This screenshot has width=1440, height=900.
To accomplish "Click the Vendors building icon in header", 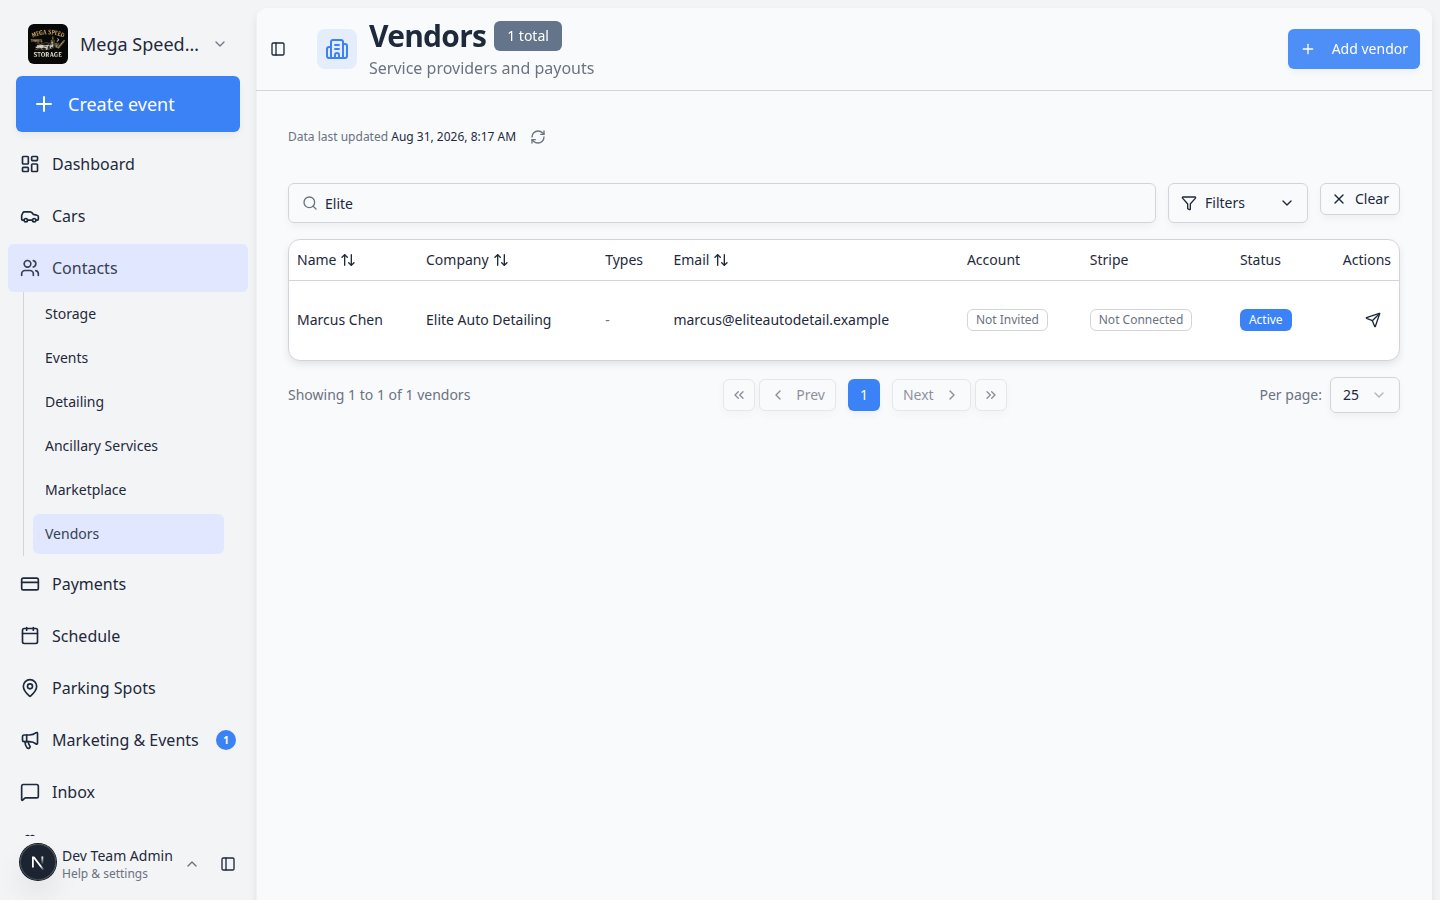I will pyautogui.click(x=337, y=49).
